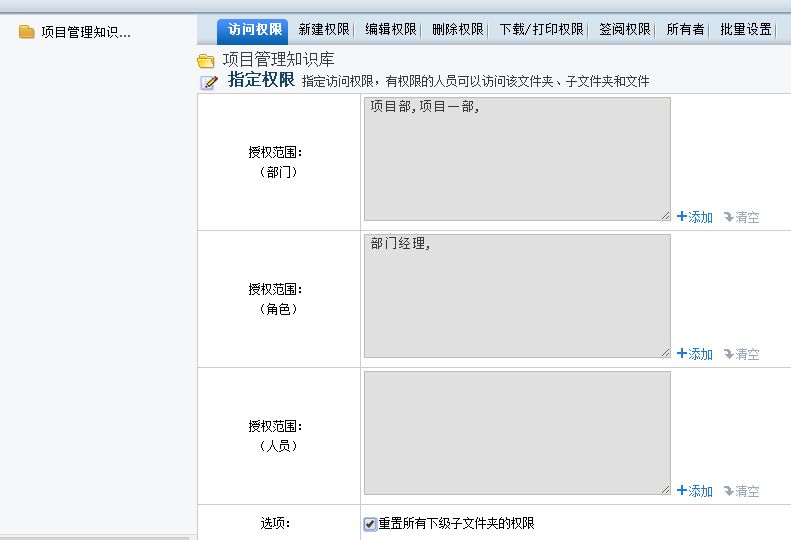Image resolution: width=791 pixels, height=540 pixels.
Task: Select the 项目管理知识 tree item in sidebar
Action: coord(85,32)
